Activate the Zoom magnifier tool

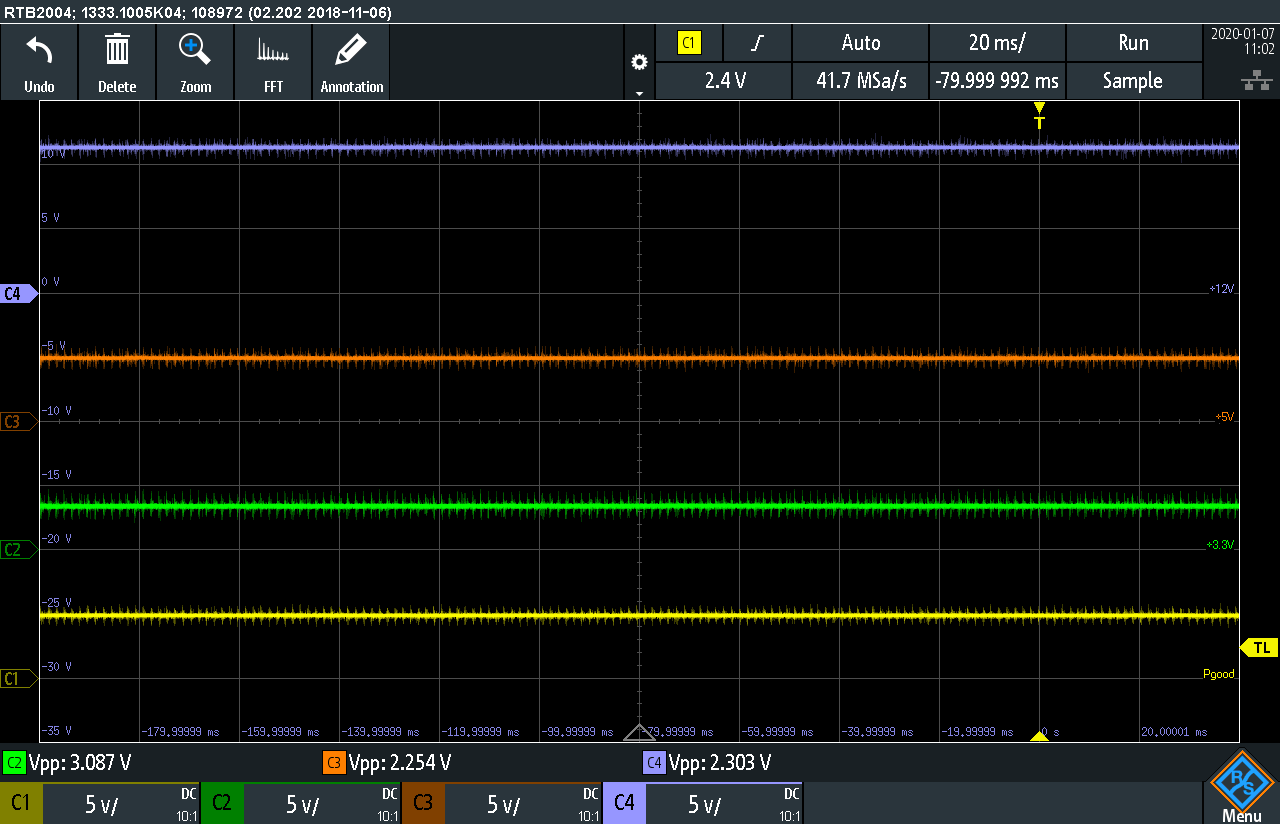[195, 63]
